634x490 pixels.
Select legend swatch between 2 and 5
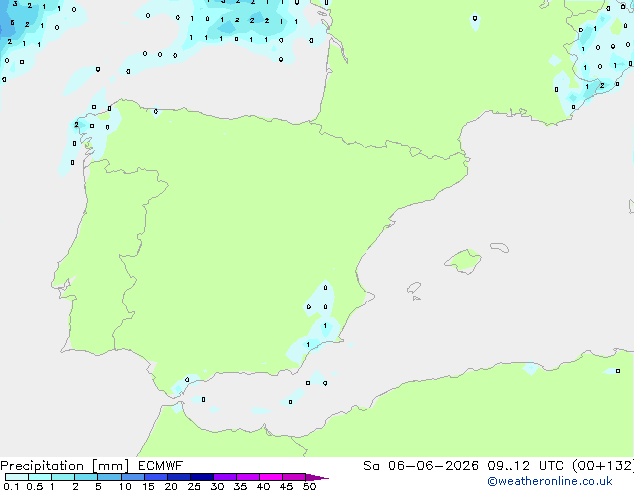tap(86, 477)
